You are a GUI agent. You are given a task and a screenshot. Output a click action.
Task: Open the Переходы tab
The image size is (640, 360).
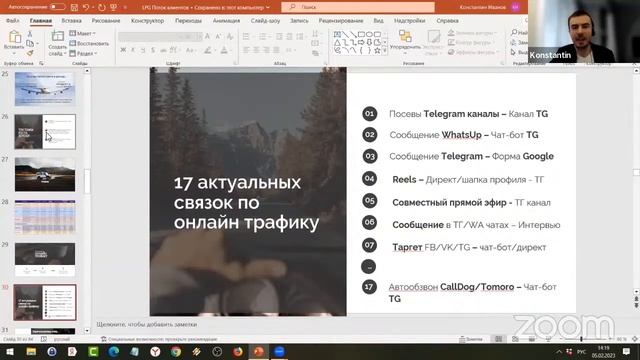pos(188,20)
